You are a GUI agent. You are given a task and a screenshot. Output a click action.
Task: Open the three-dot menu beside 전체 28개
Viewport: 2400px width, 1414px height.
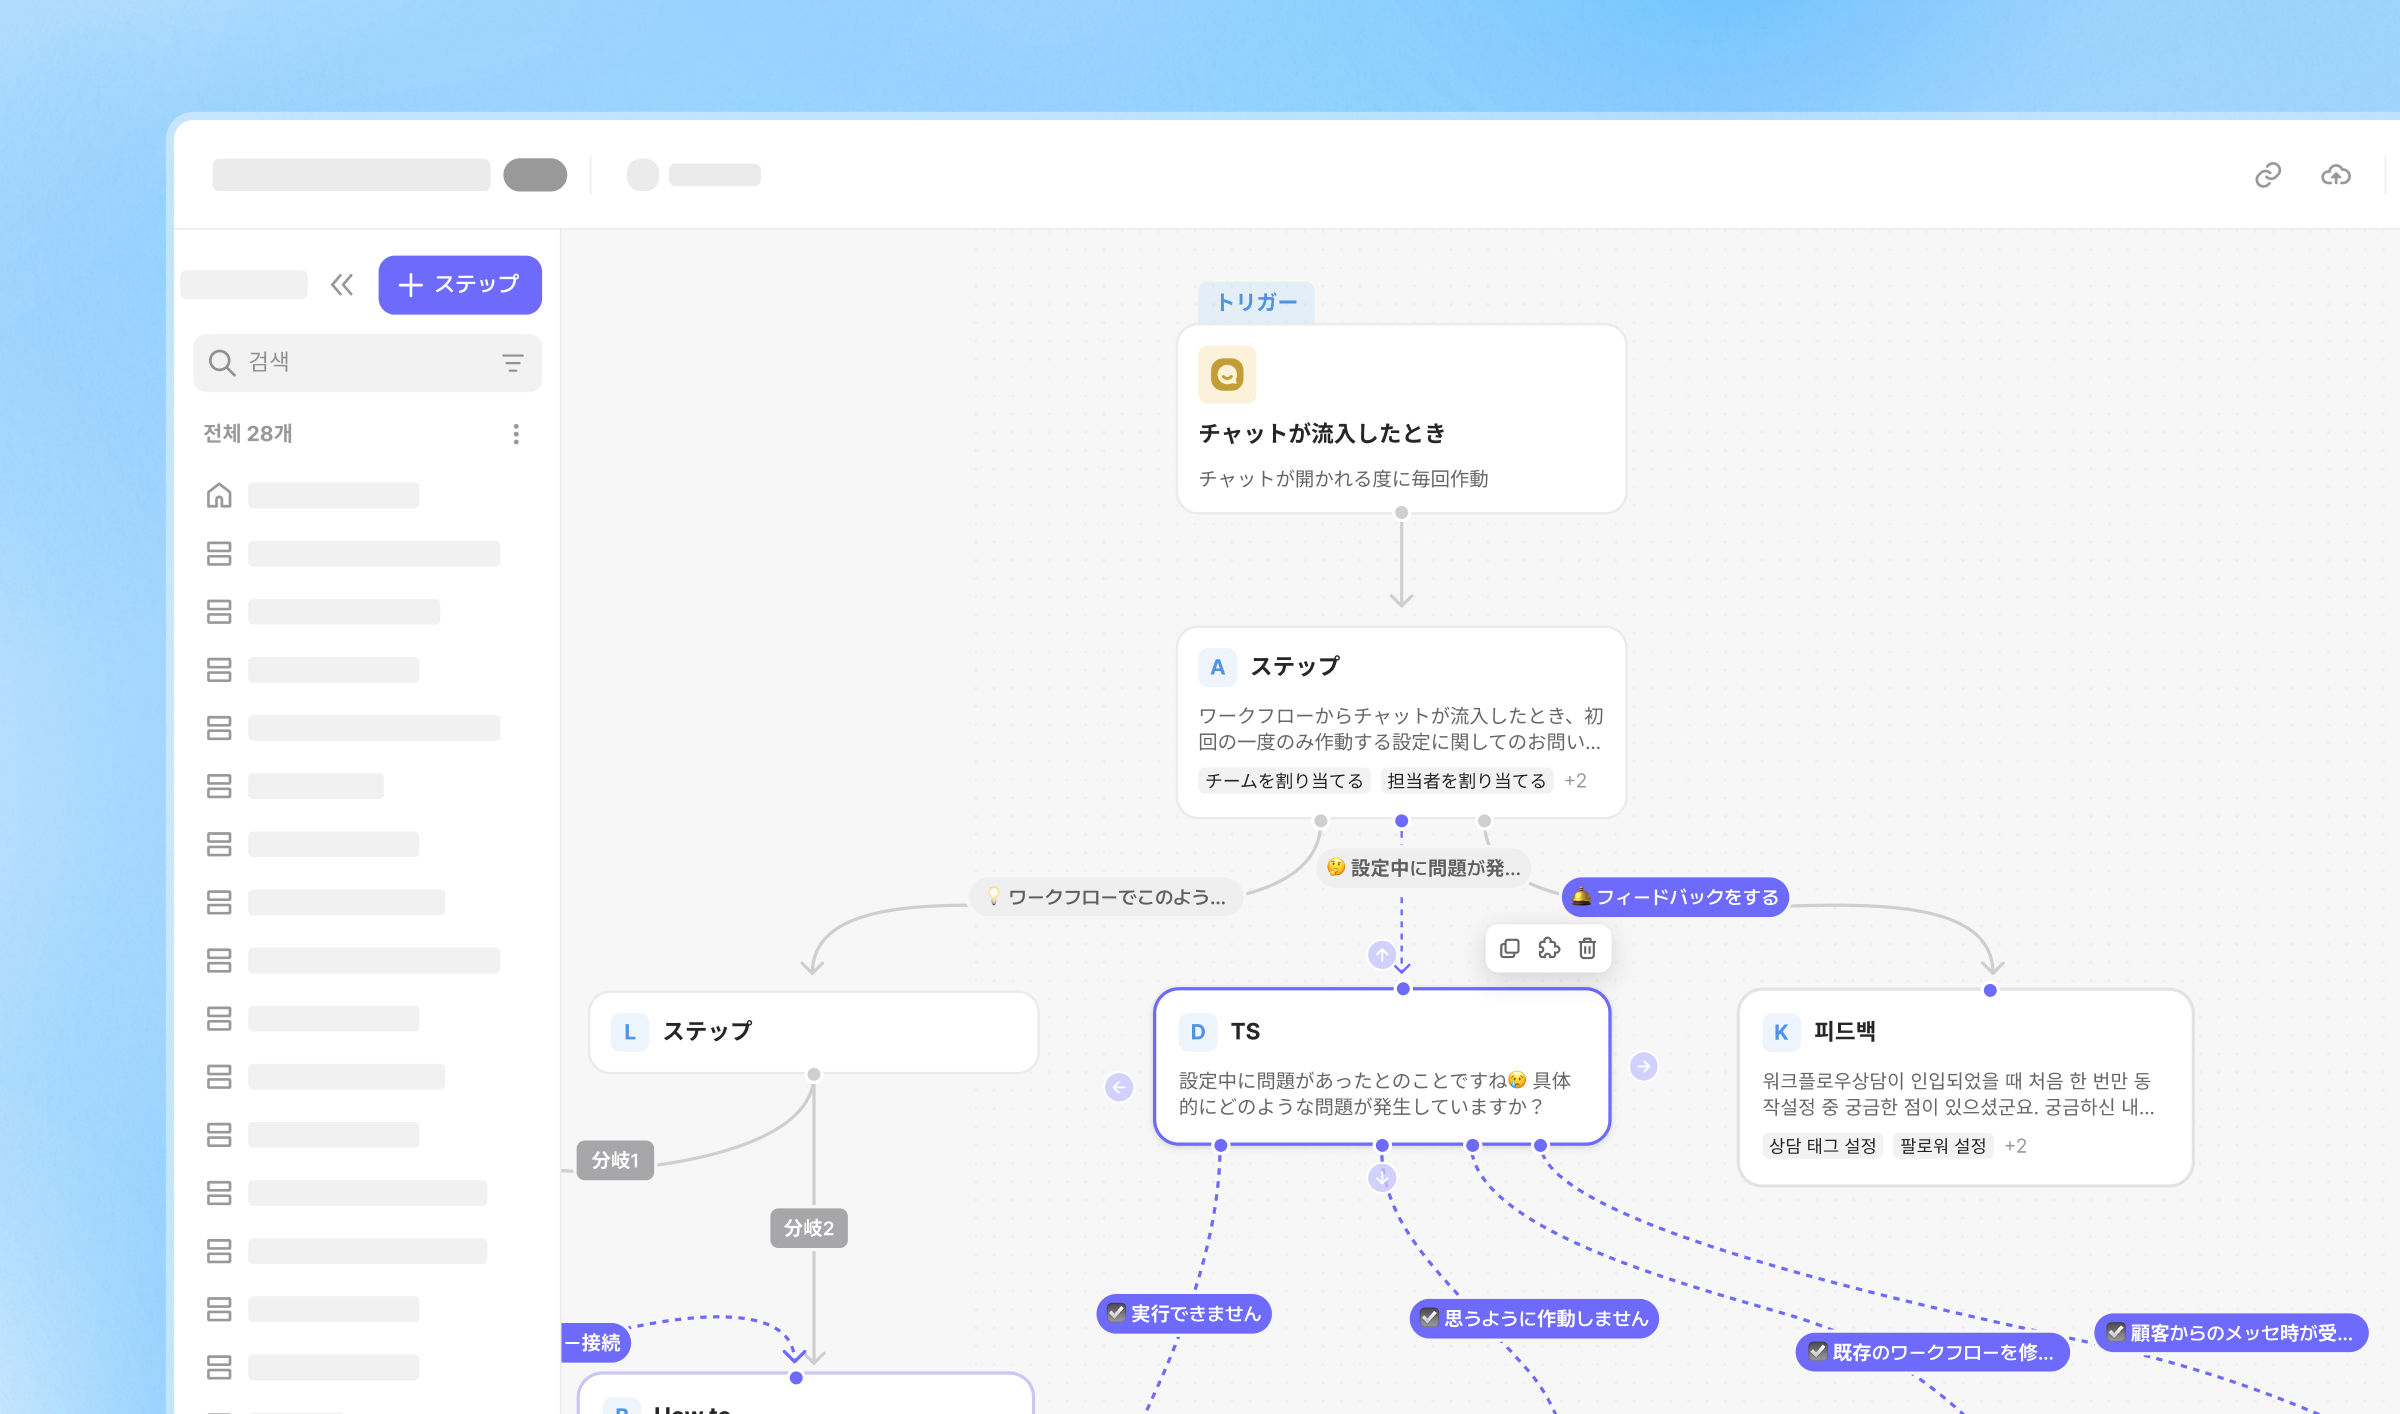point(516,434)
